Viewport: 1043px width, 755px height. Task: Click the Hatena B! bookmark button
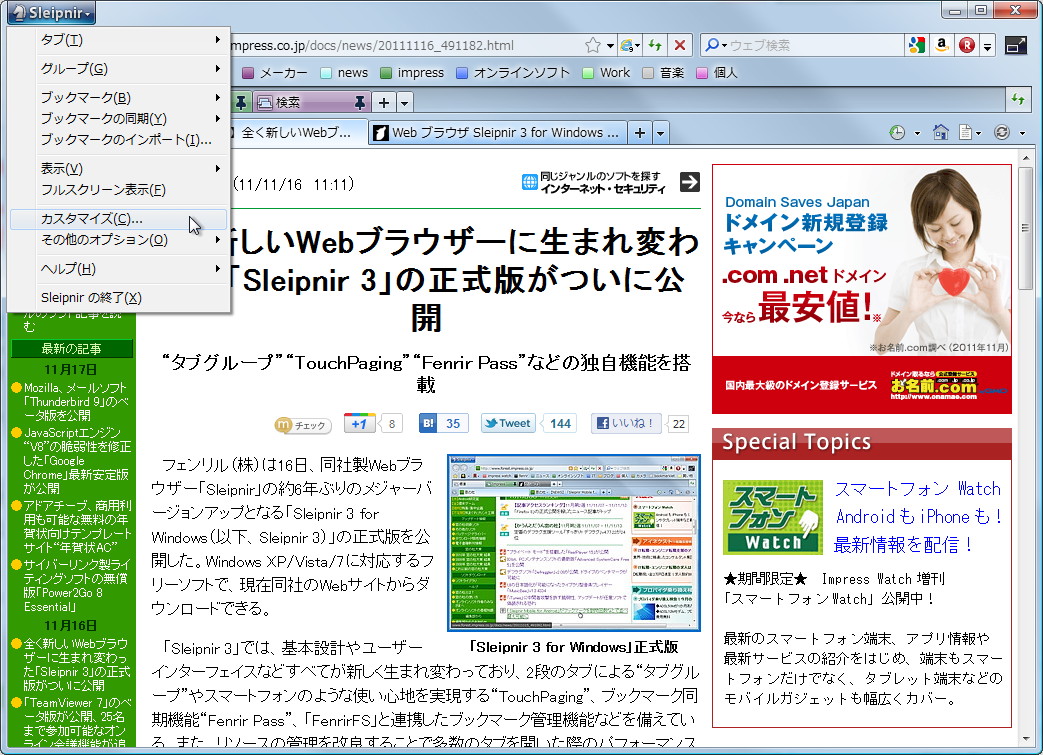[x=428, y=423]
